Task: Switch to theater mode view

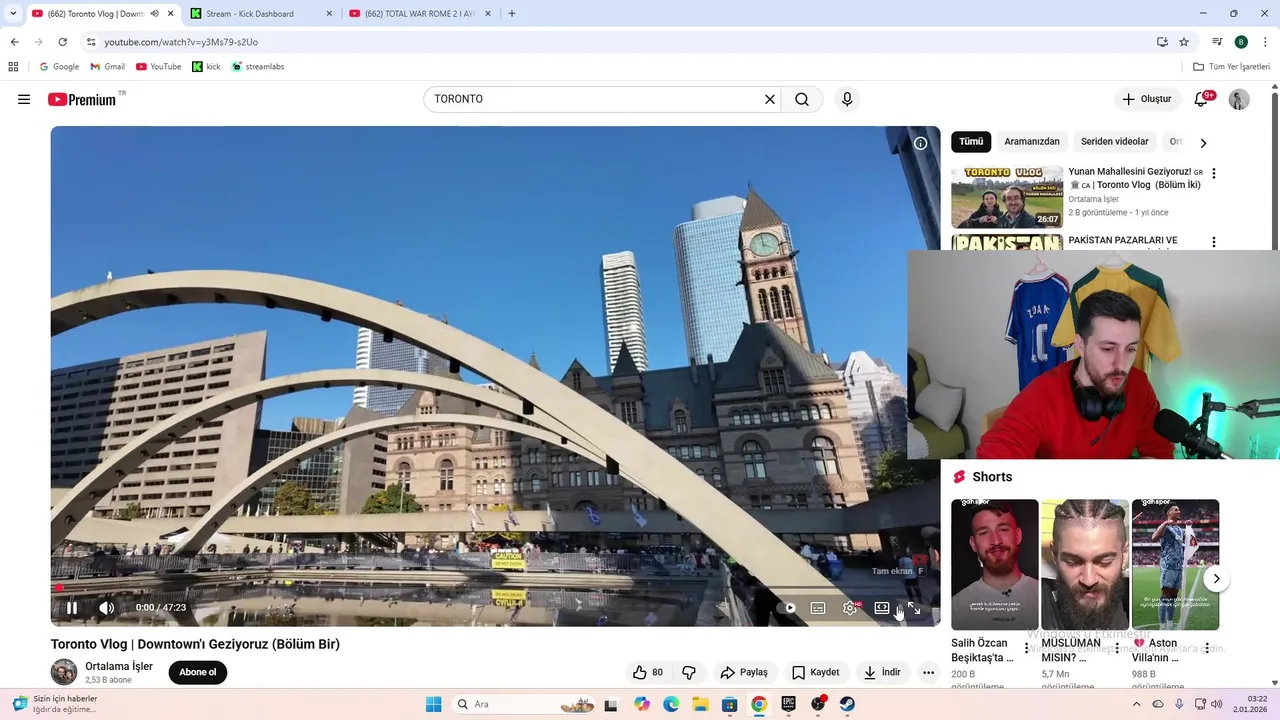Action: tap(882, 608)
